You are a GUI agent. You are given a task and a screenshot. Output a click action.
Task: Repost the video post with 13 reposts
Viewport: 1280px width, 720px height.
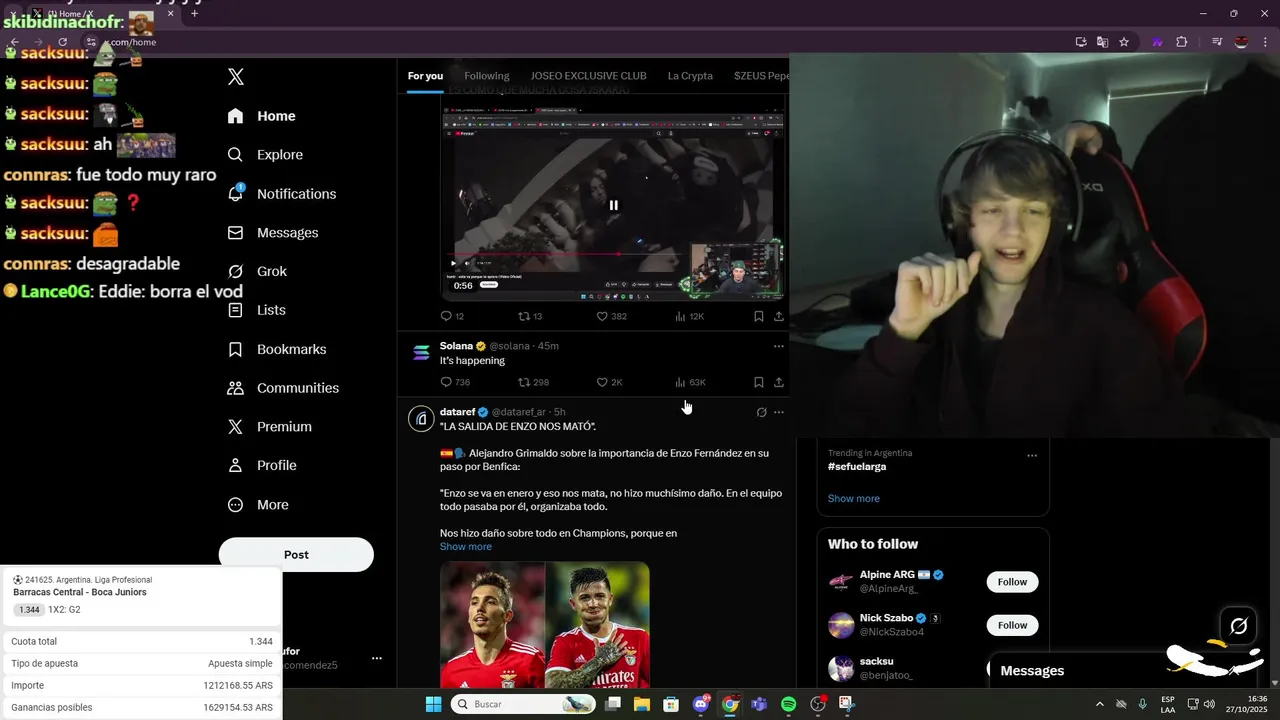530,316
